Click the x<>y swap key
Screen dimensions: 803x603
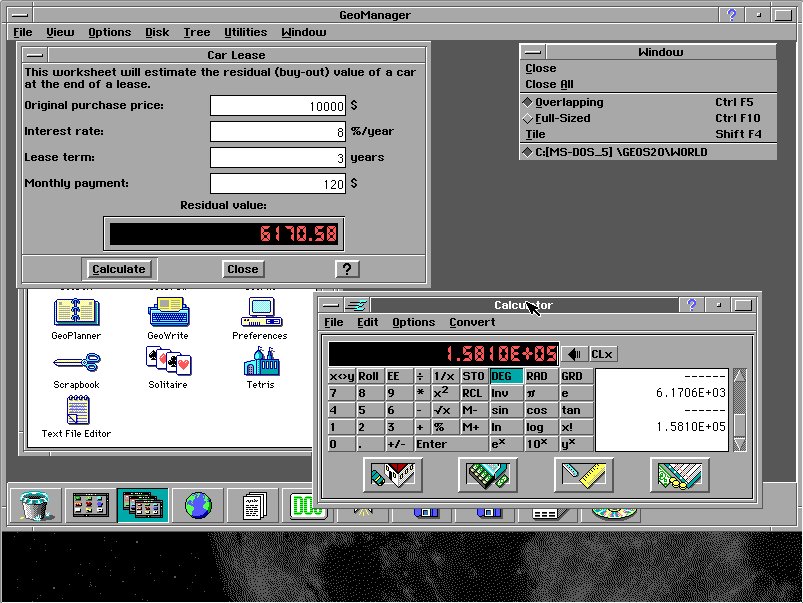coord(341,376)
